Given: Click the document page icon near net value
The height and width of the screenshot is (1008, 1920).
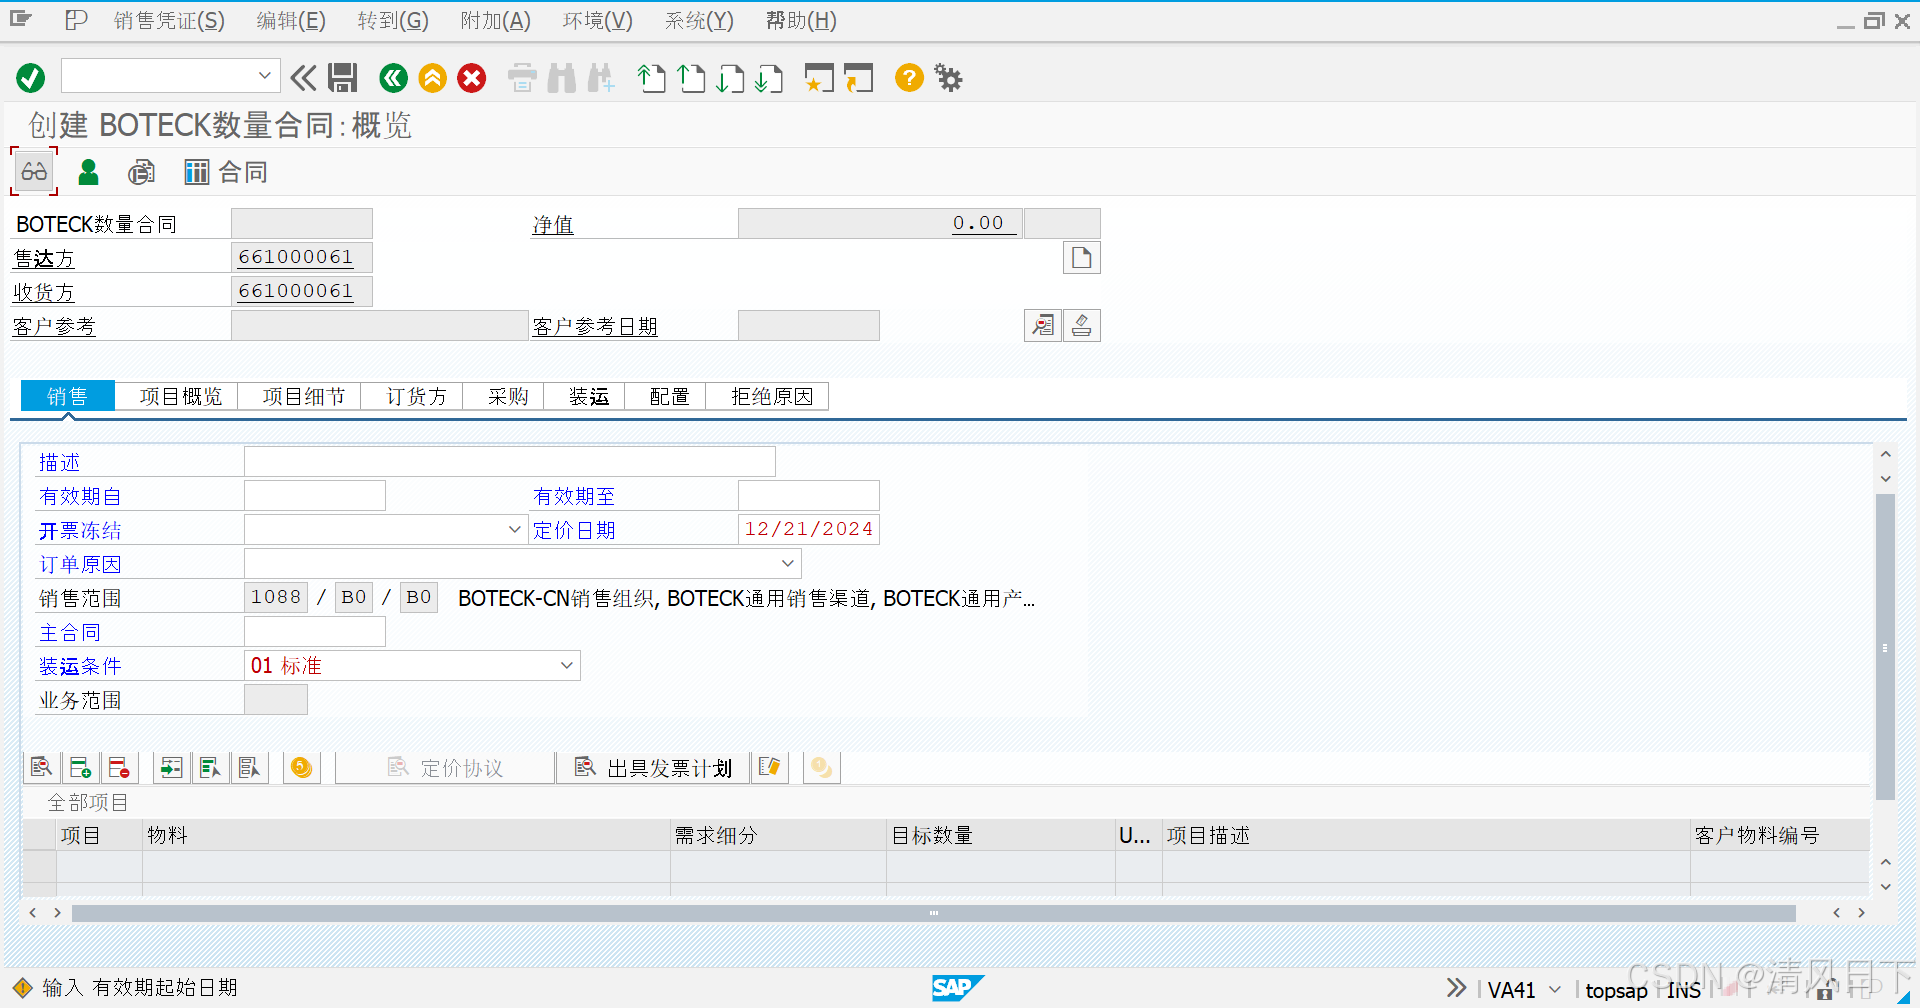Looking at the screenshot, I should coord(1081,258).
